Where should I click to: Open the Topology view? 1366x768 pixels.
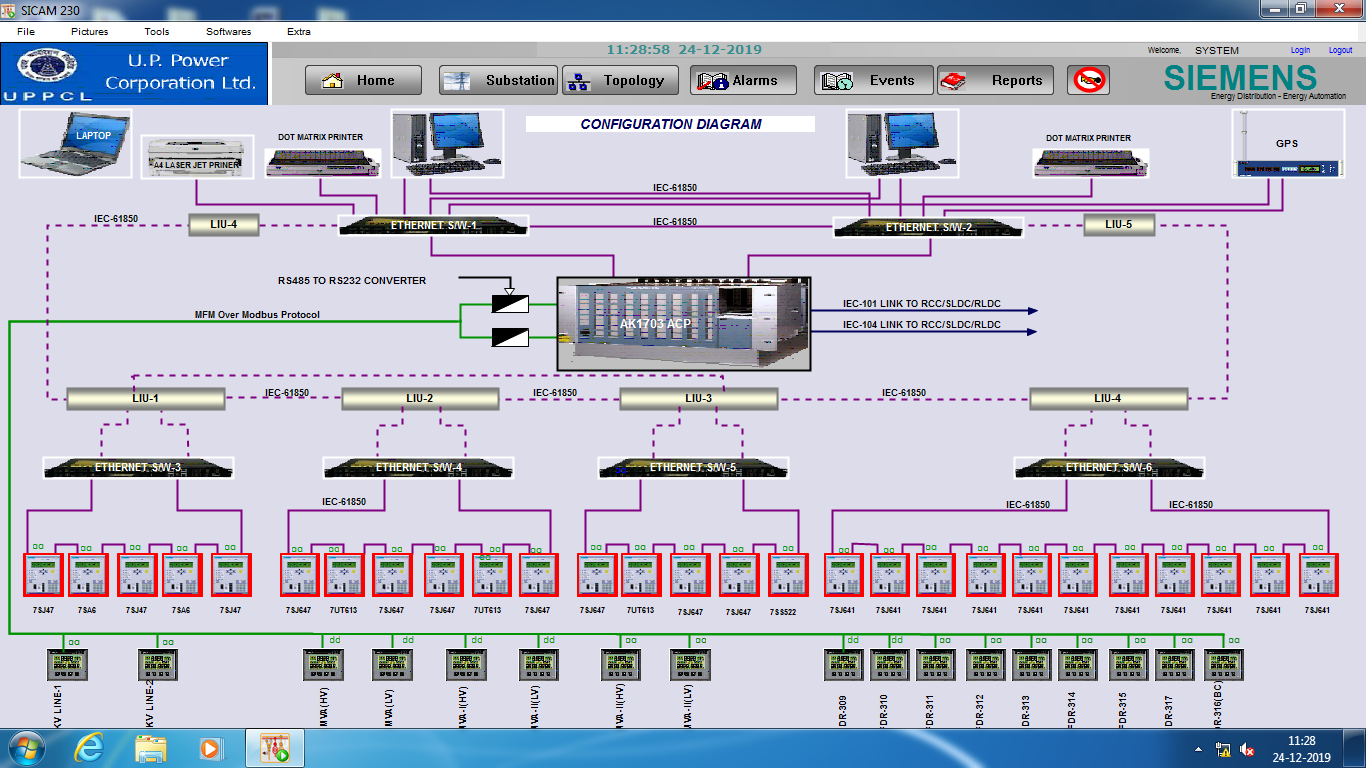click(x=620, y=81)
